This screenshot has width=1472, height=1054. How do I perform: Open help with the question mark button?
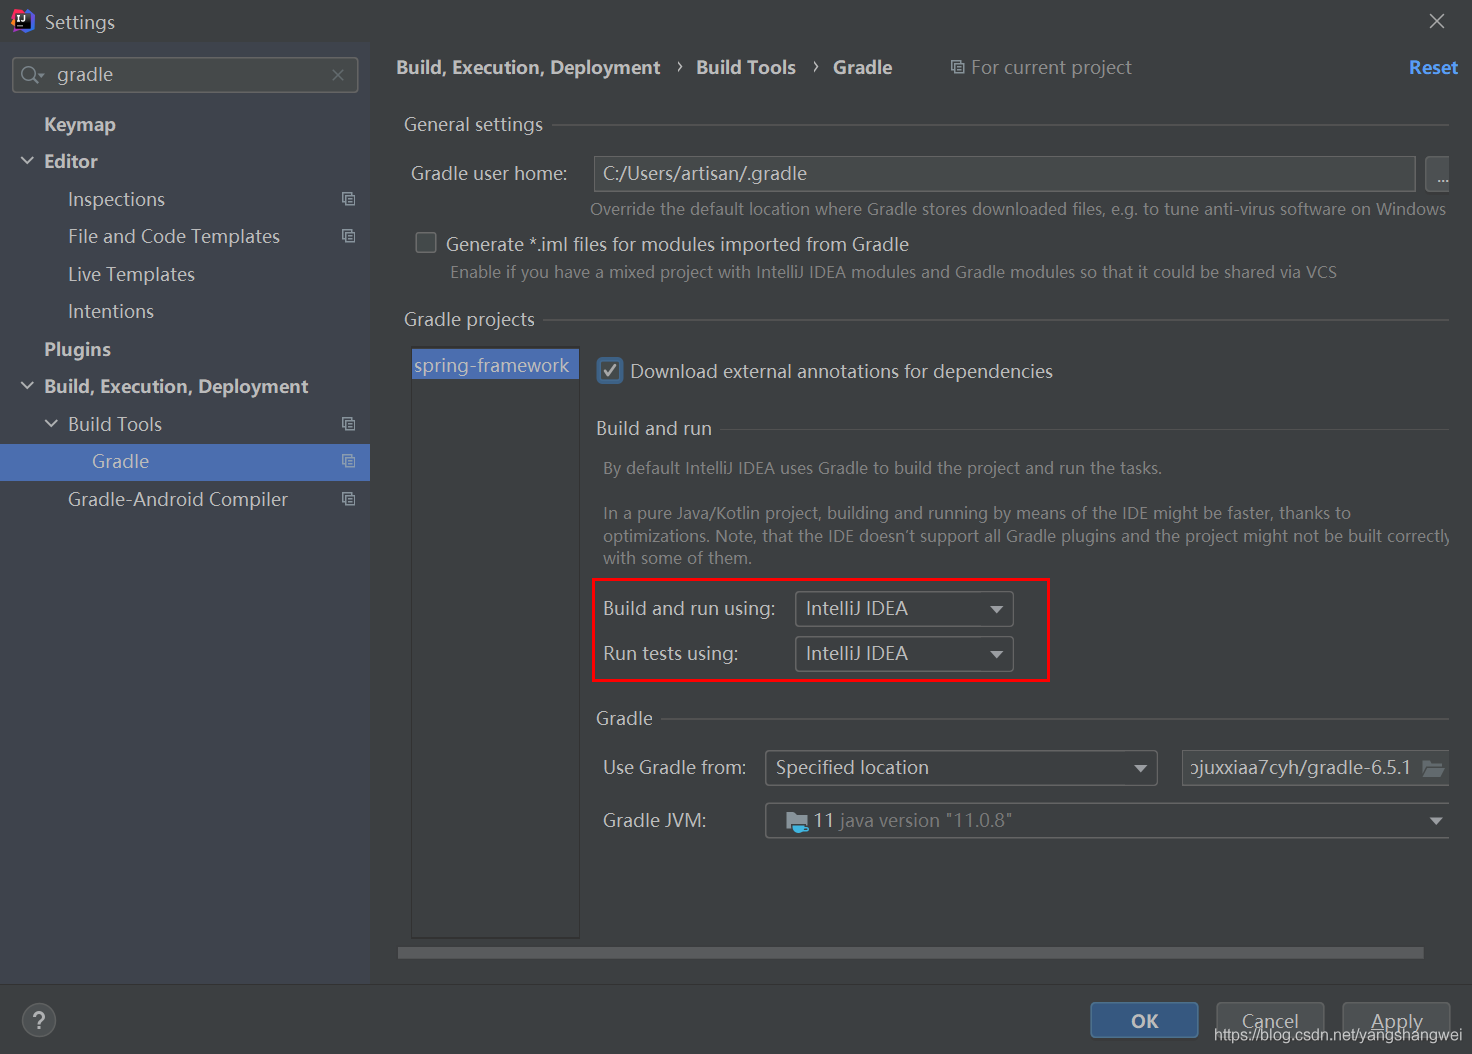coord(39,1020)
